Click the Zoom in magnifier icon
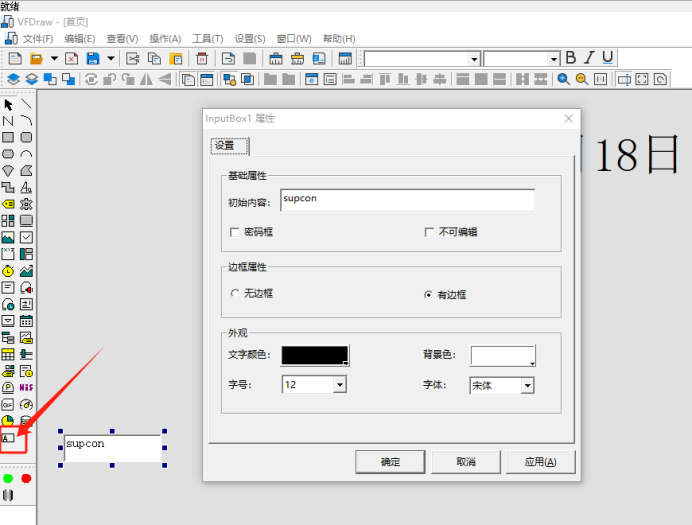Viewport: 692px width, 525px height. pyautogui.click(x=563, y=79)
